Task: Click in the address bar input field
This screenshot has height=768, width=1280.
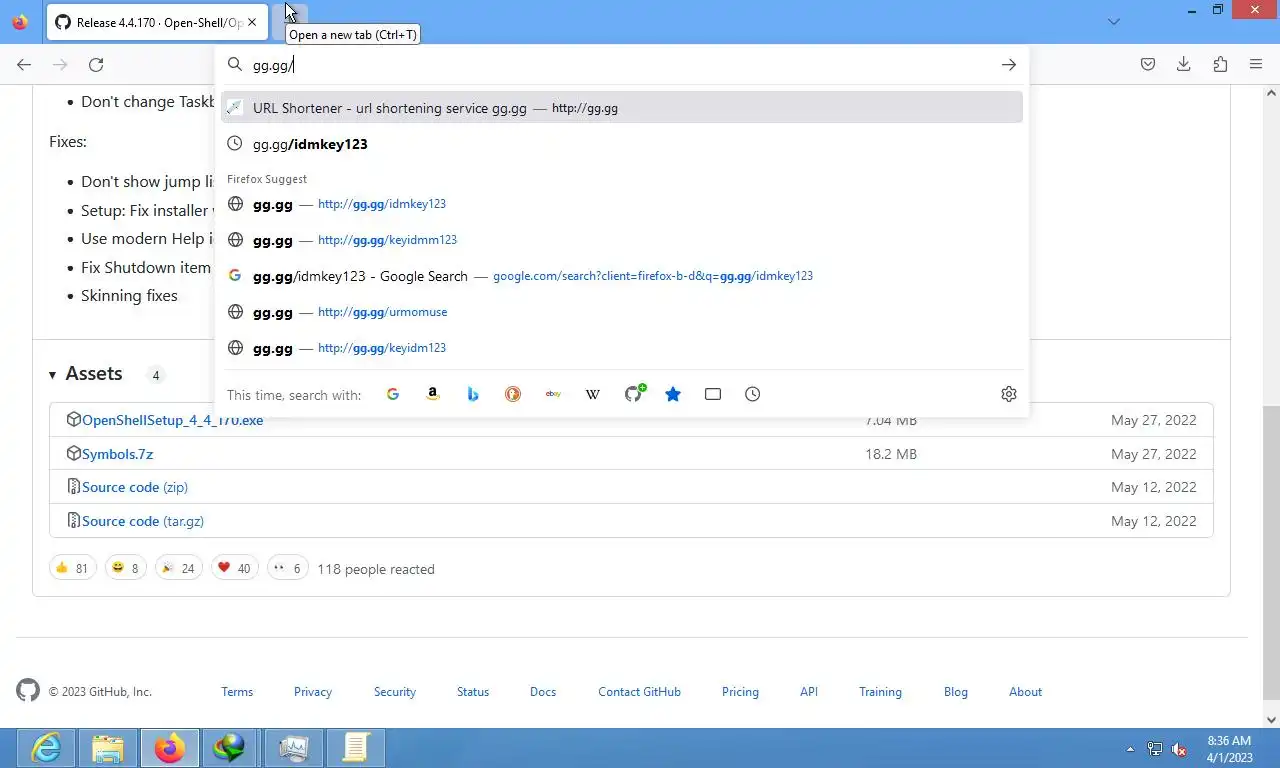Action: click(620, 65)
